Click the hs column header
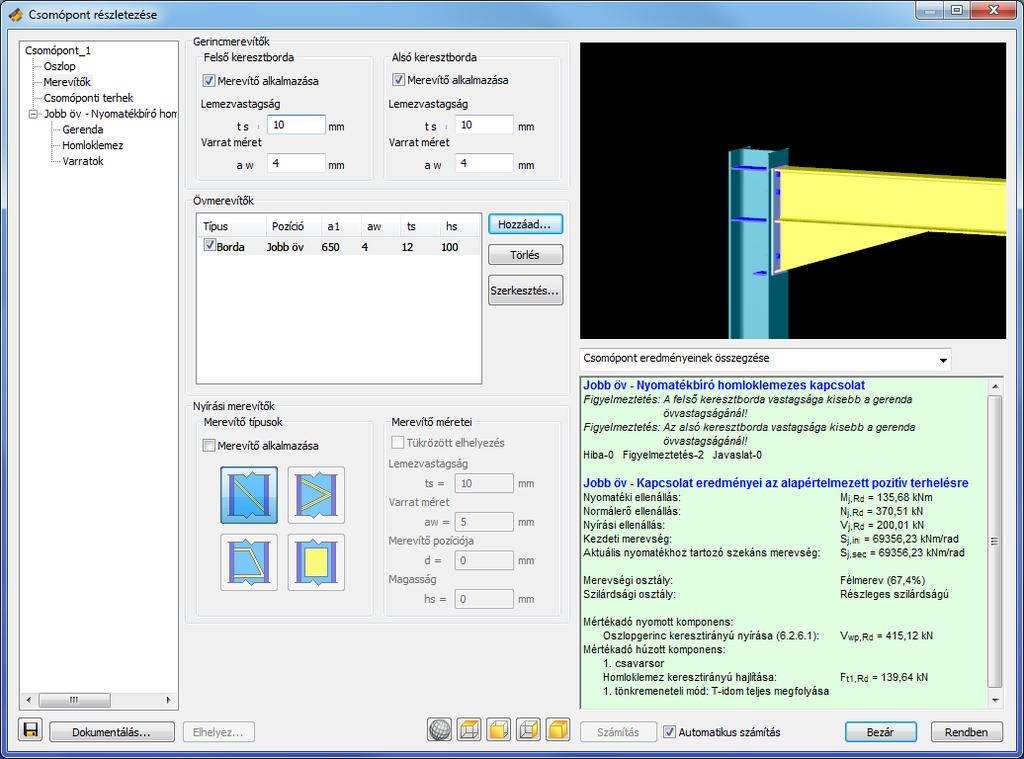The image size is (1024, 759). [451, 226]
